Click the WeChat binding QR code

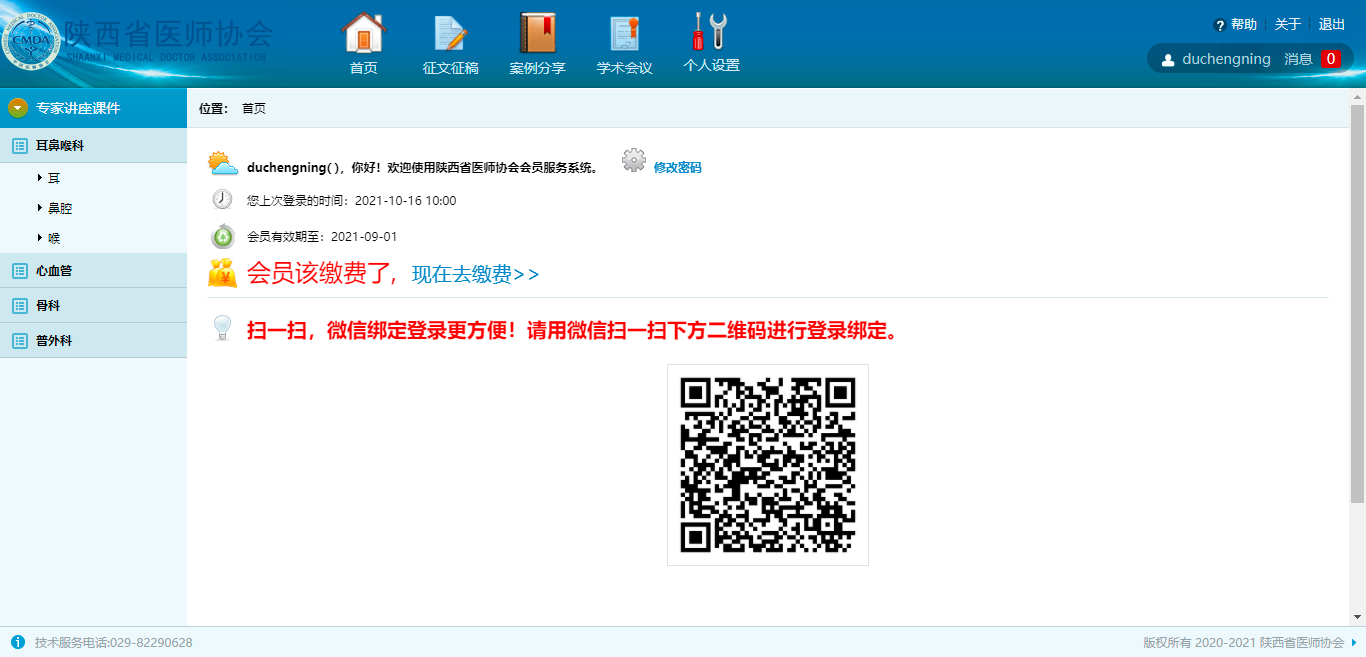point(768,465)
